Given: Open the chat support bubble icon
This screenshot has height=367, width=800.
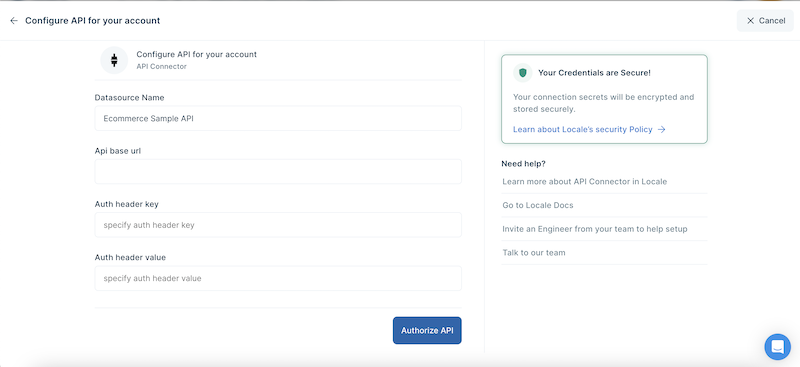Looking at the screenshot, I should tap(777, 347).
